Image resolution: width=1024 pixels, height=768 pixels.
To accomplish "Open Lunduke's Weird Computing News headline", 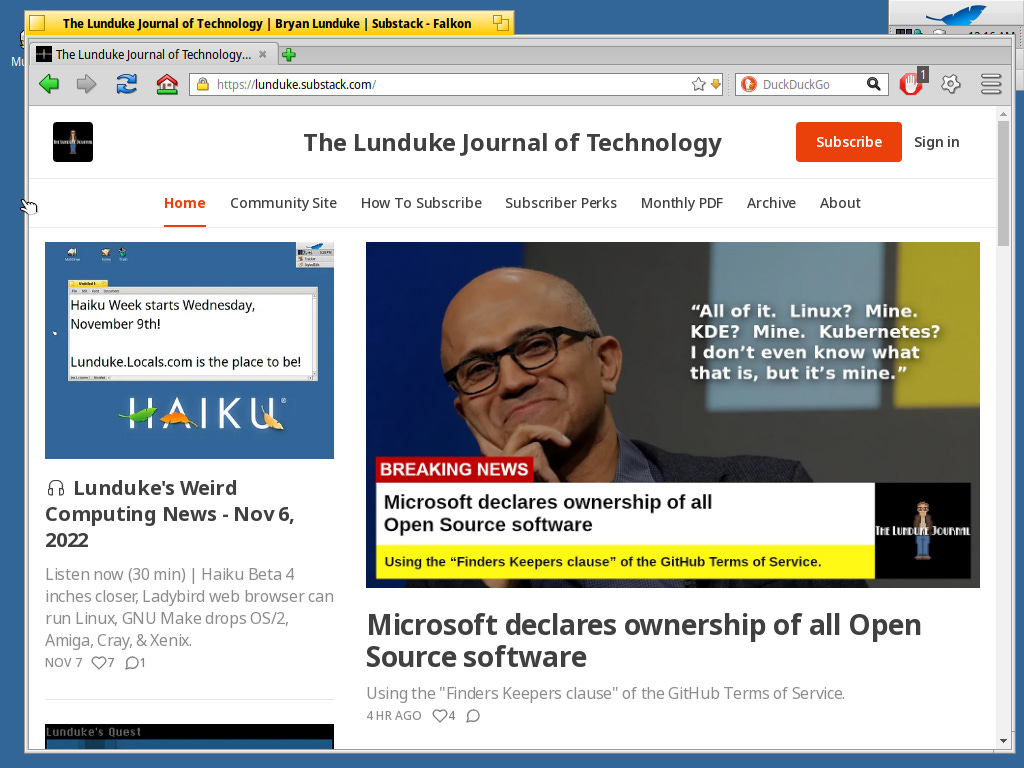I will click(170, 514).
